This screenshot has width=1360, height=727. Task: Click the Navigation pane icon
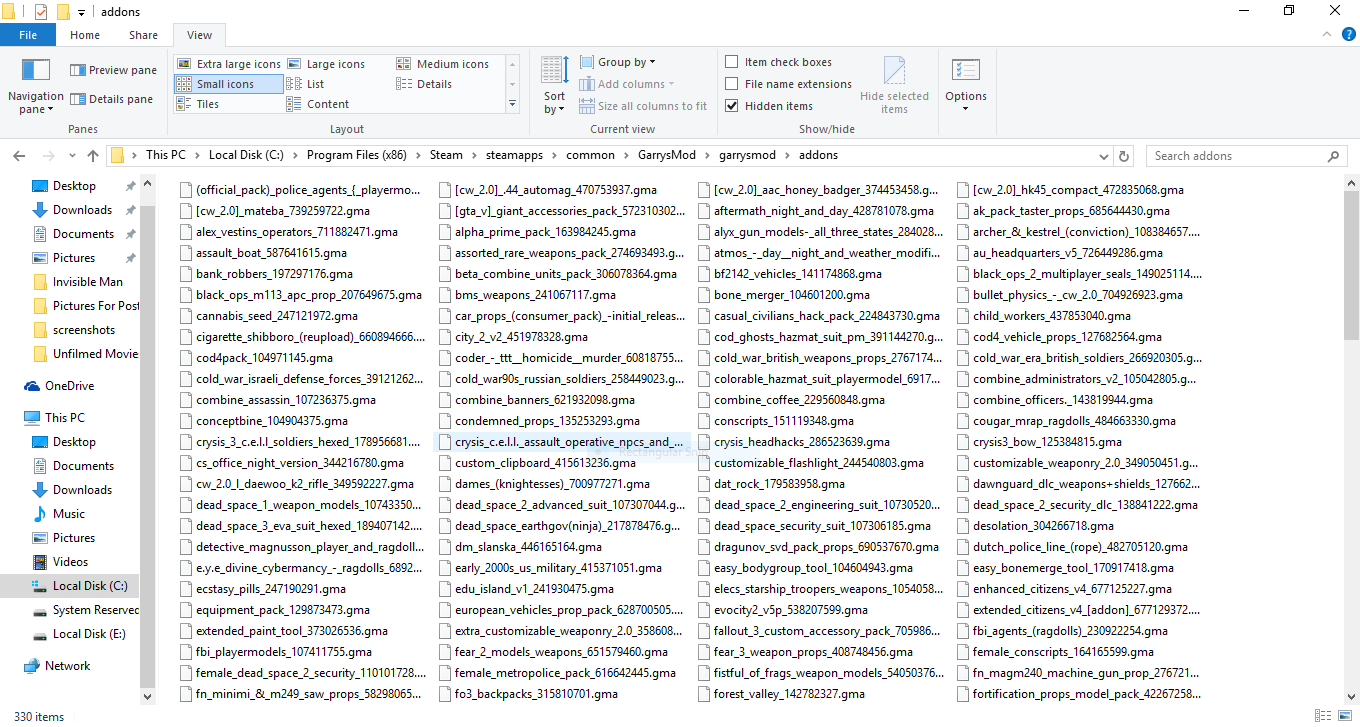click(x=36, y=70)
